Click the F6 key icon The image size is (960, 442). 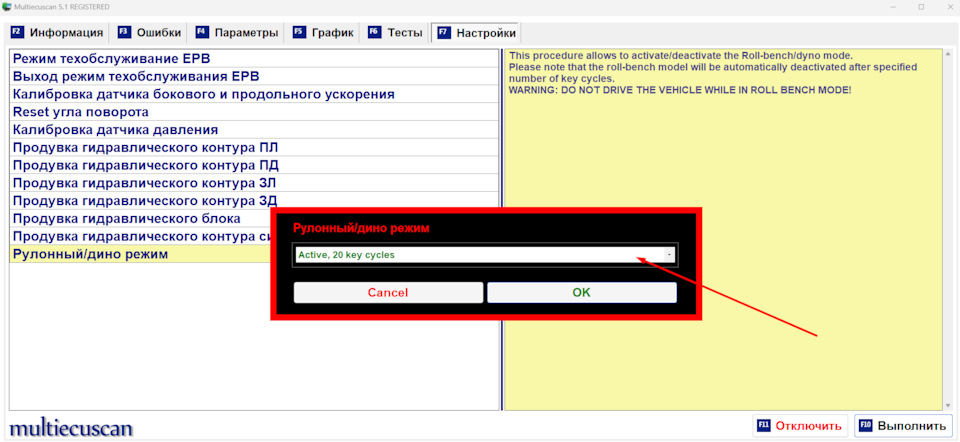(x=375, y=32)
